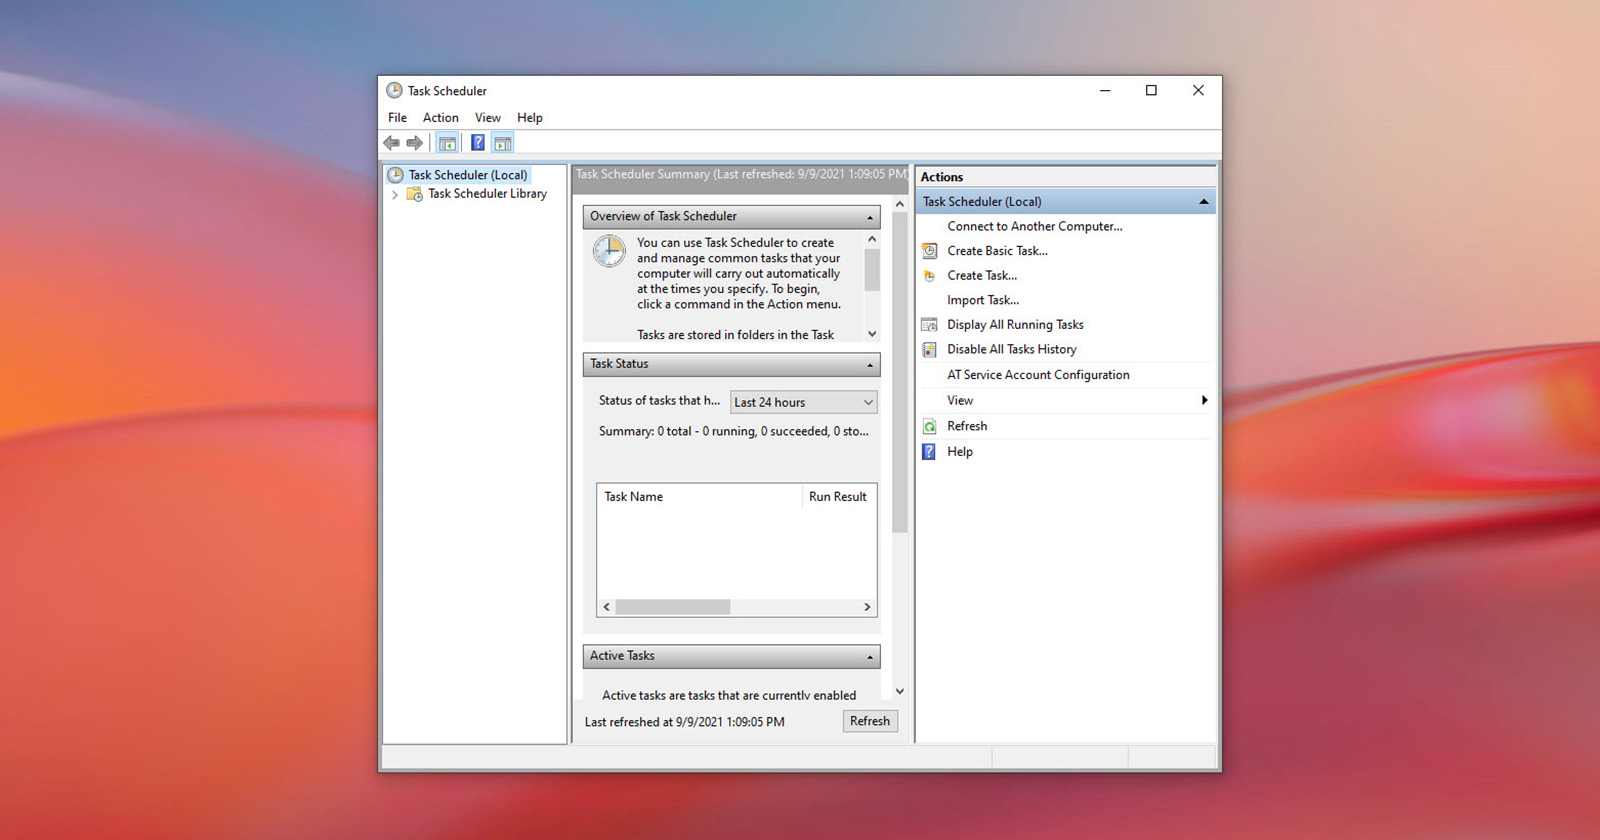Collapse the Task Status section

[869, 365]
